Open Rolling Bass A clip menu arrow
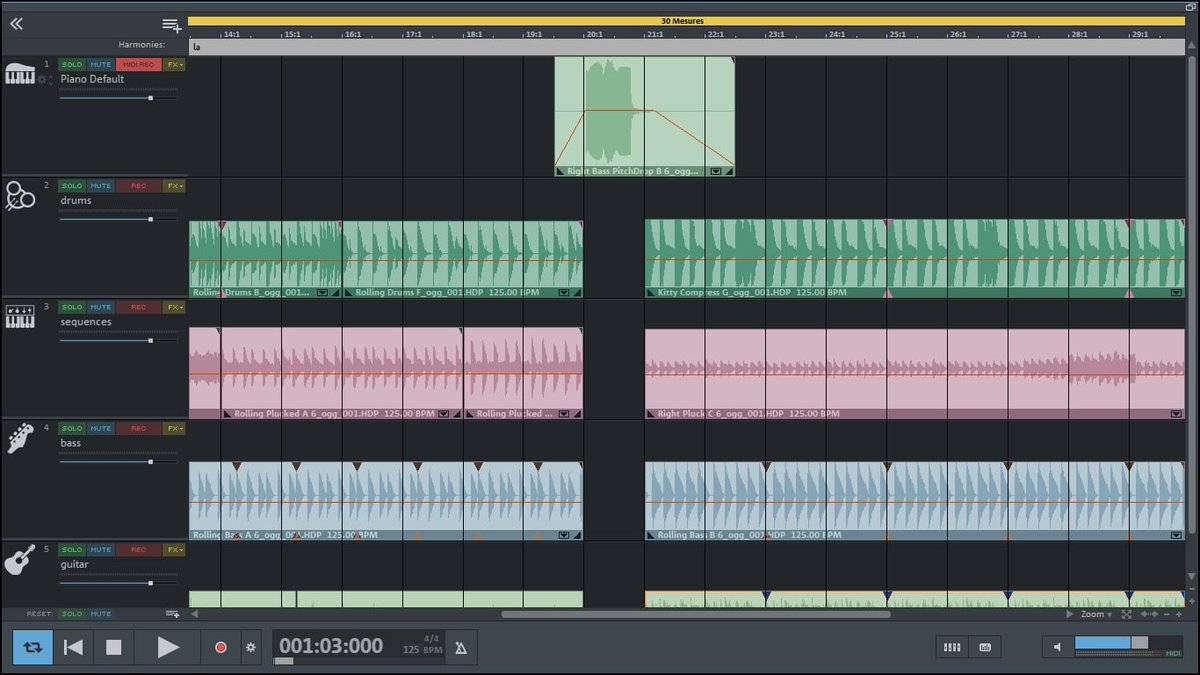 (564, 535)
